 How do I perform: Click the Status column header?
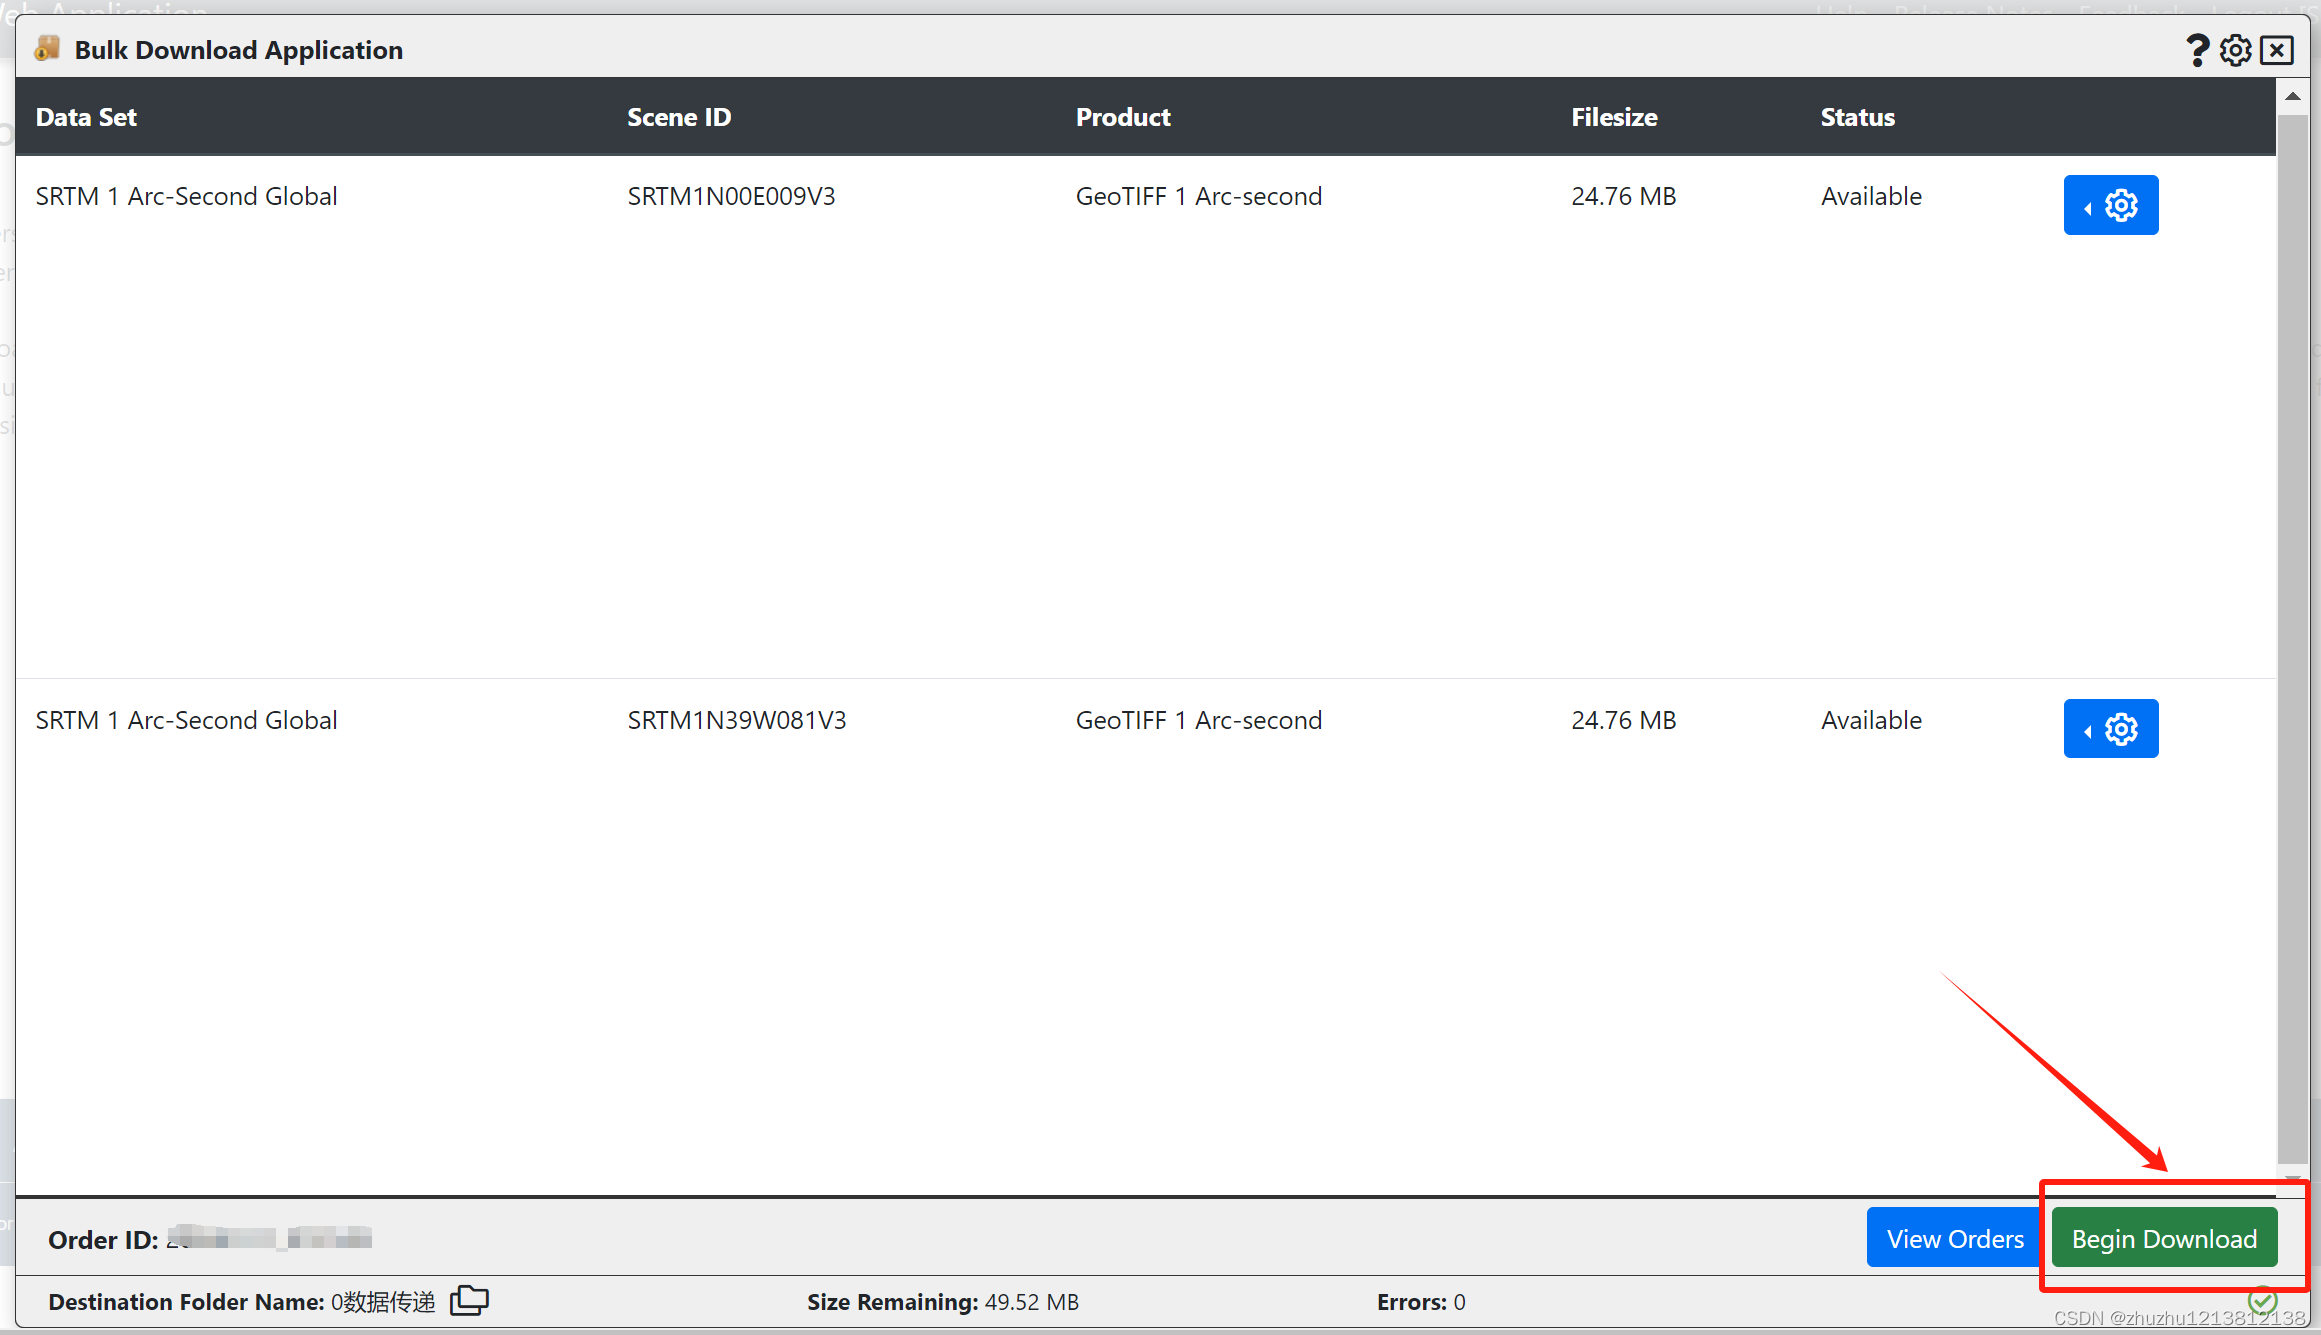coord(1857,117)
